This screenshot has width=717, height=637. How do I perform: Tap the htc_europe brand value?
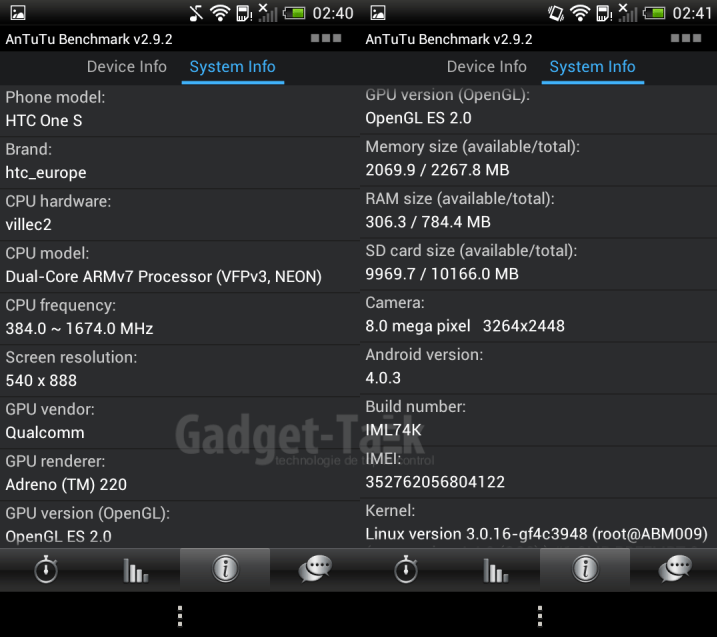click(46, 173)
